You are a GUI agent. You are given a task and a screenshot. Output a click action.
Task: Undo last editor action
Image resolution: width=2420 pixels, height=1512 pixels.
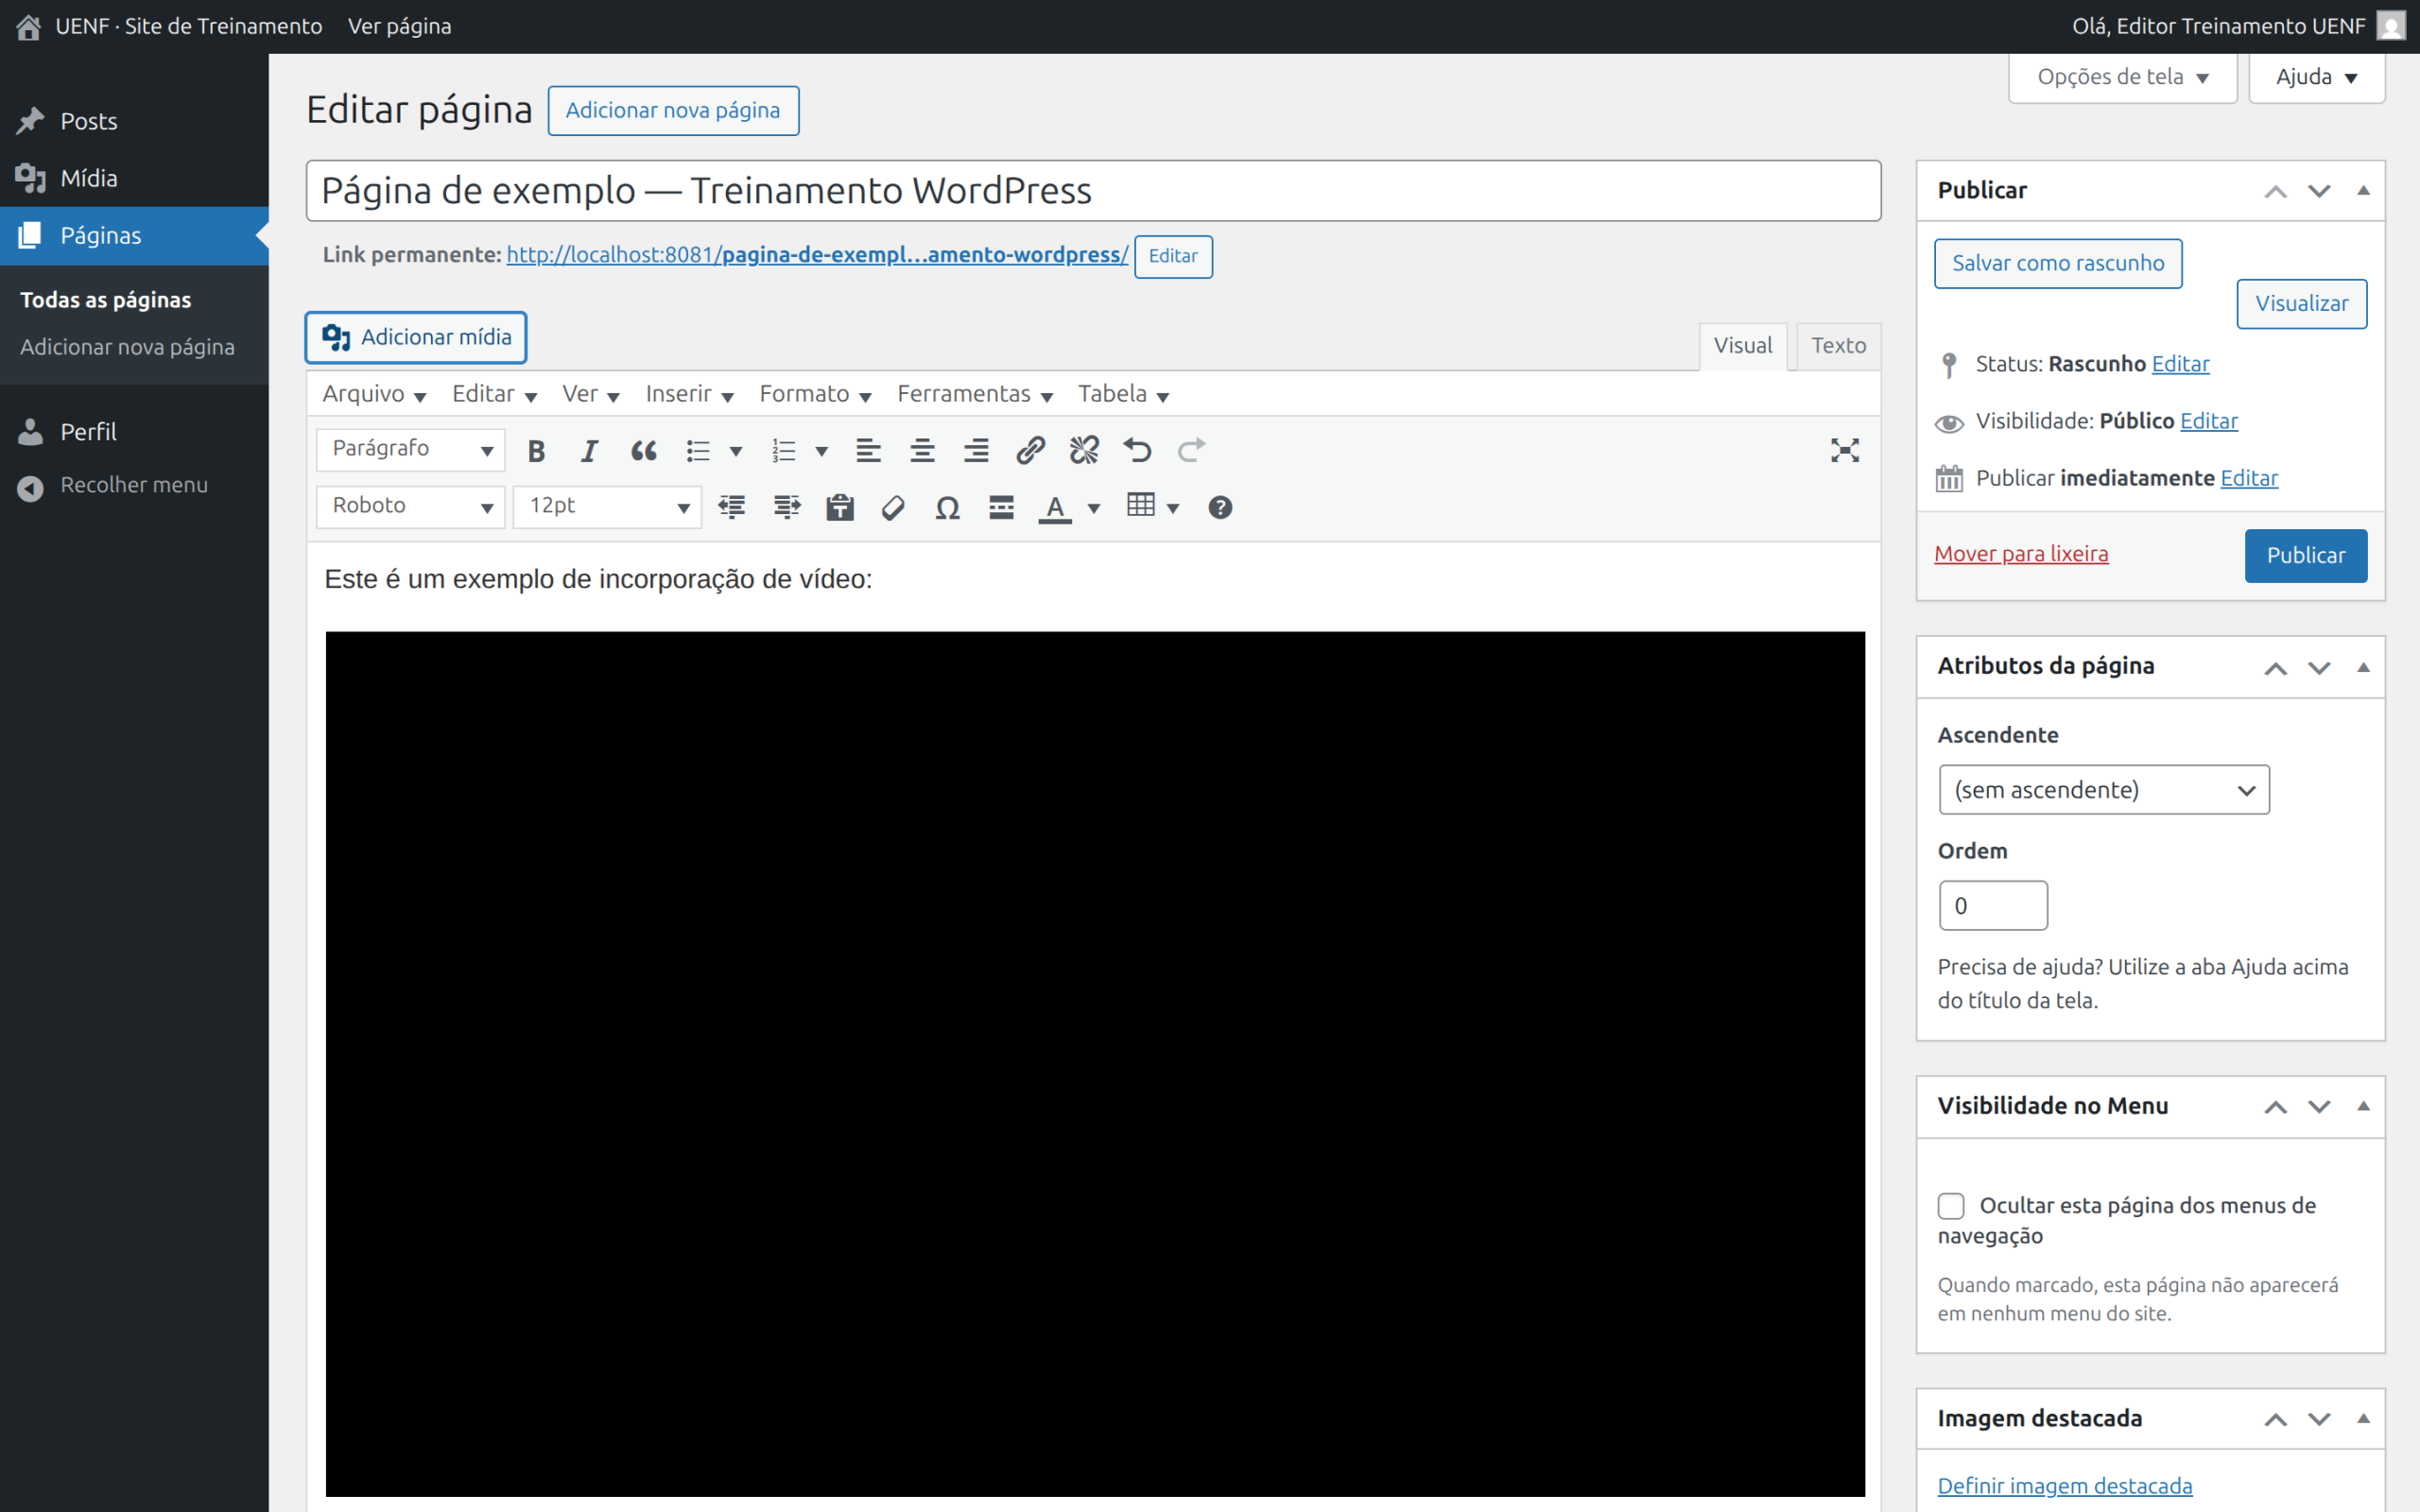pyautogui.click(x=1138, y=451)
